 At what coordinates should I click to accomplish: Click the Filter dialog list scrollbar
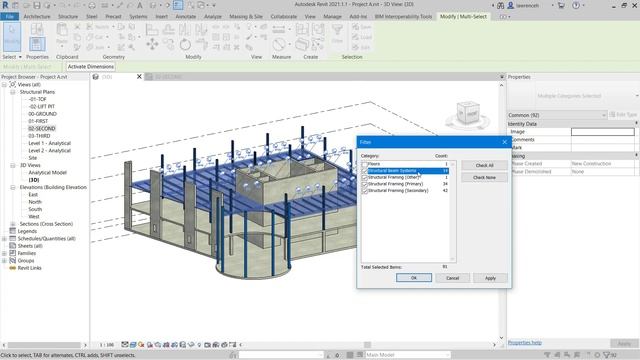click(x=452, y=211)
